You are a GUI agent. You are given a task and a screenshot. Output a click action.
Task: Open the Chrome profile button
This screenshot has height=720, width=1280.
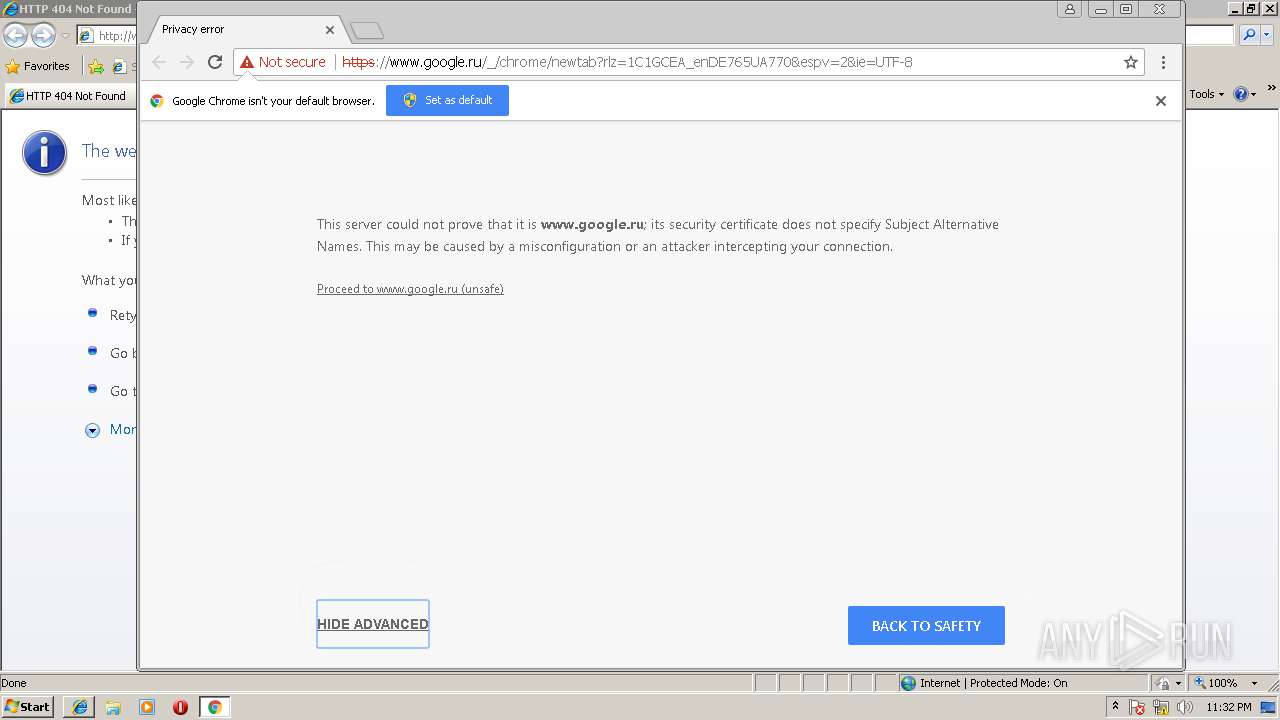coord(1070,9)
